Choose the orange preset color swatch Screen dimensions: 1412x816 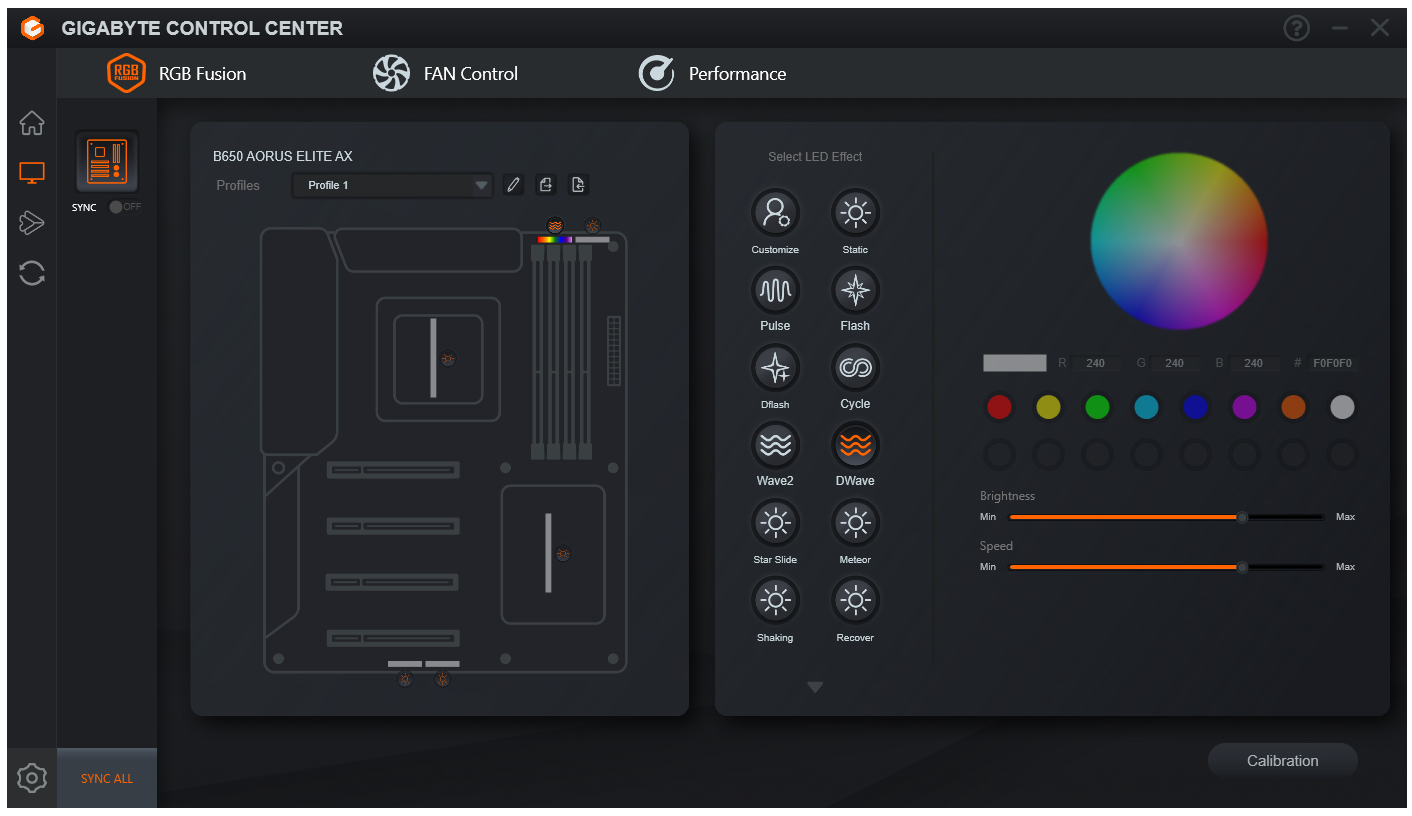[x=1293, y=407]
